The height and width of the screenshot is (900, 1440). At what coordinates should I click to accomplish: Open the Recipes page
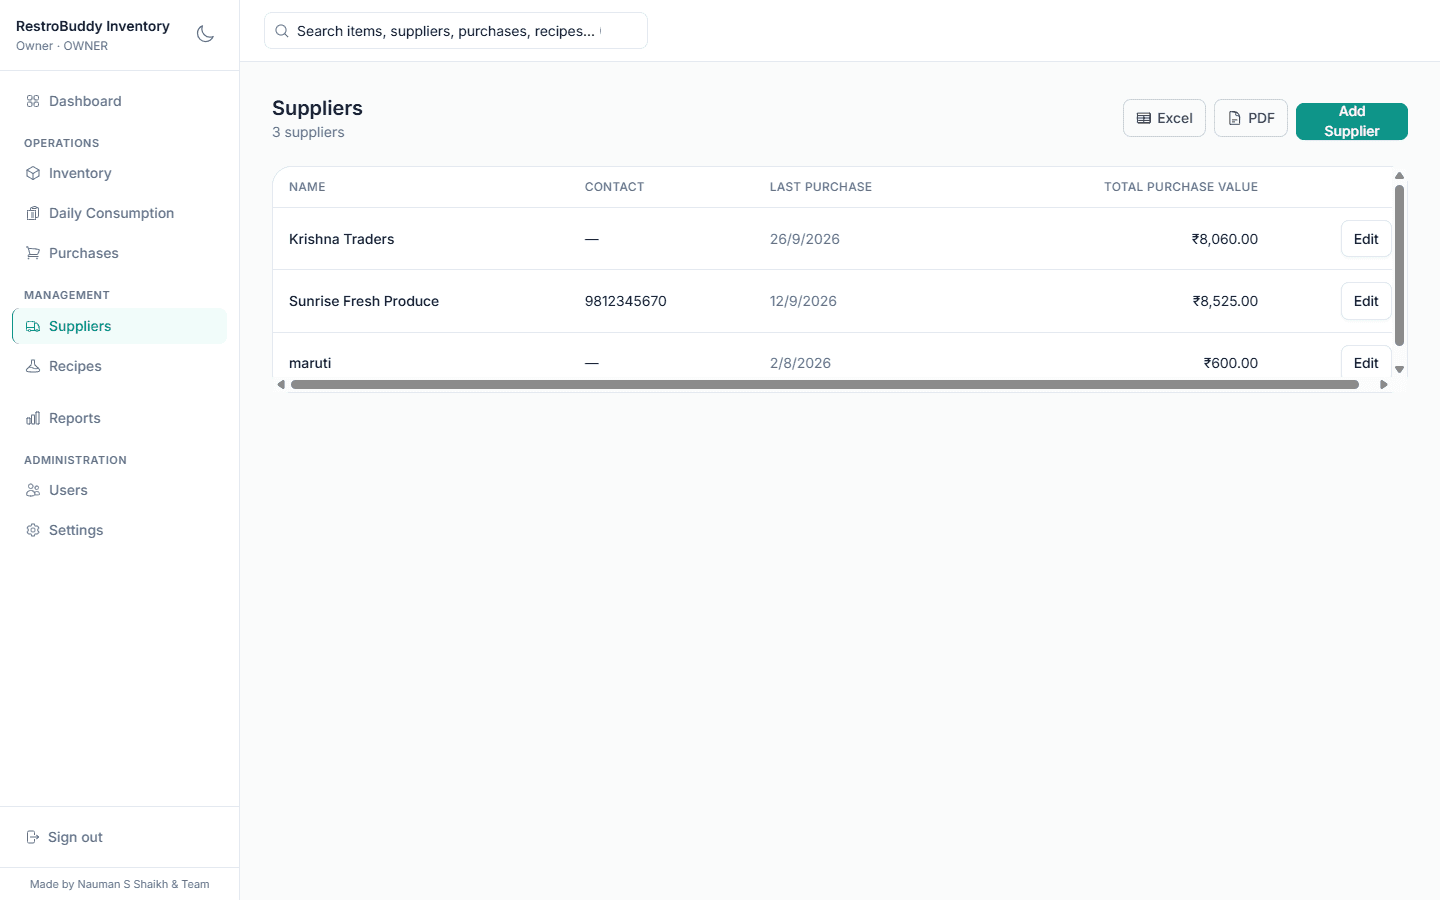tap(120, 366)
